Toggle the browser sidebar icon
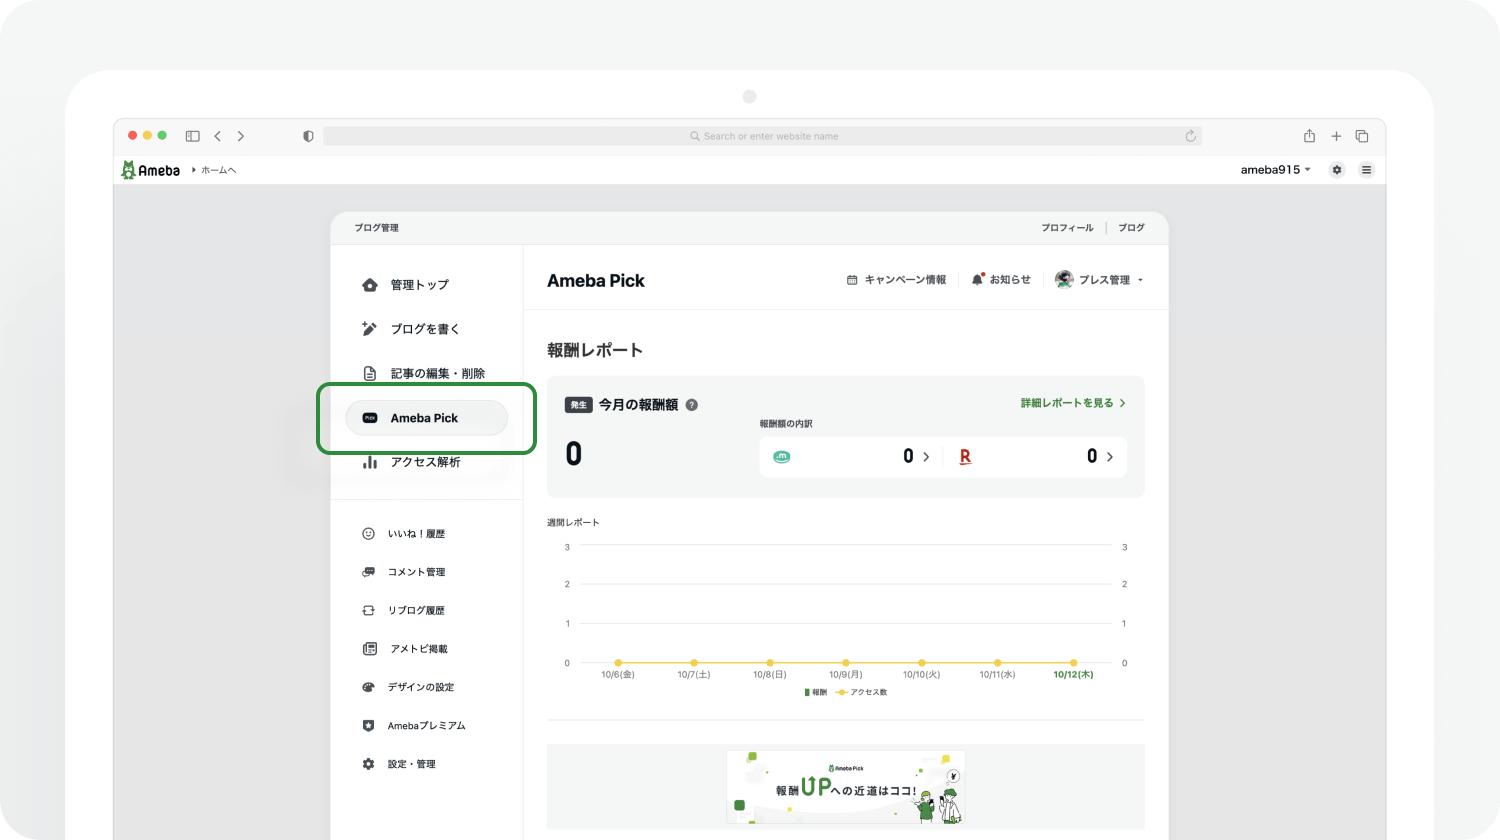 (x=192, y=136)
